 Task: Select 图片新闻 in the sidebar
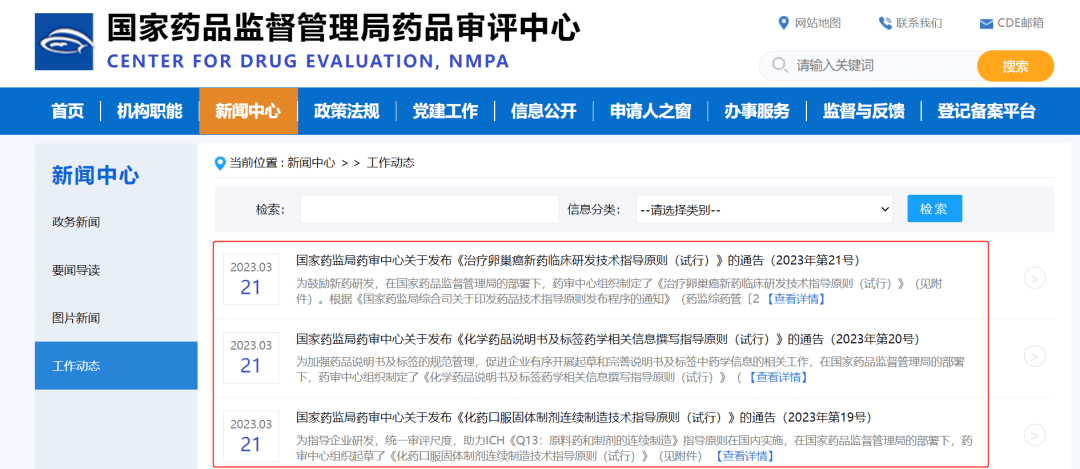pos(76,318)
